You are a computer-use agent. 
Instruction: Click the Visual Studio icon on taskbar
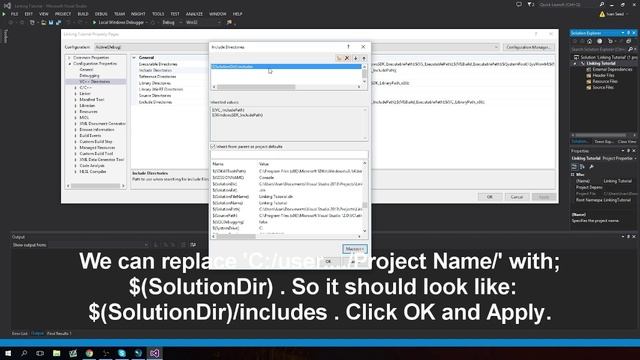coord(154,353)
